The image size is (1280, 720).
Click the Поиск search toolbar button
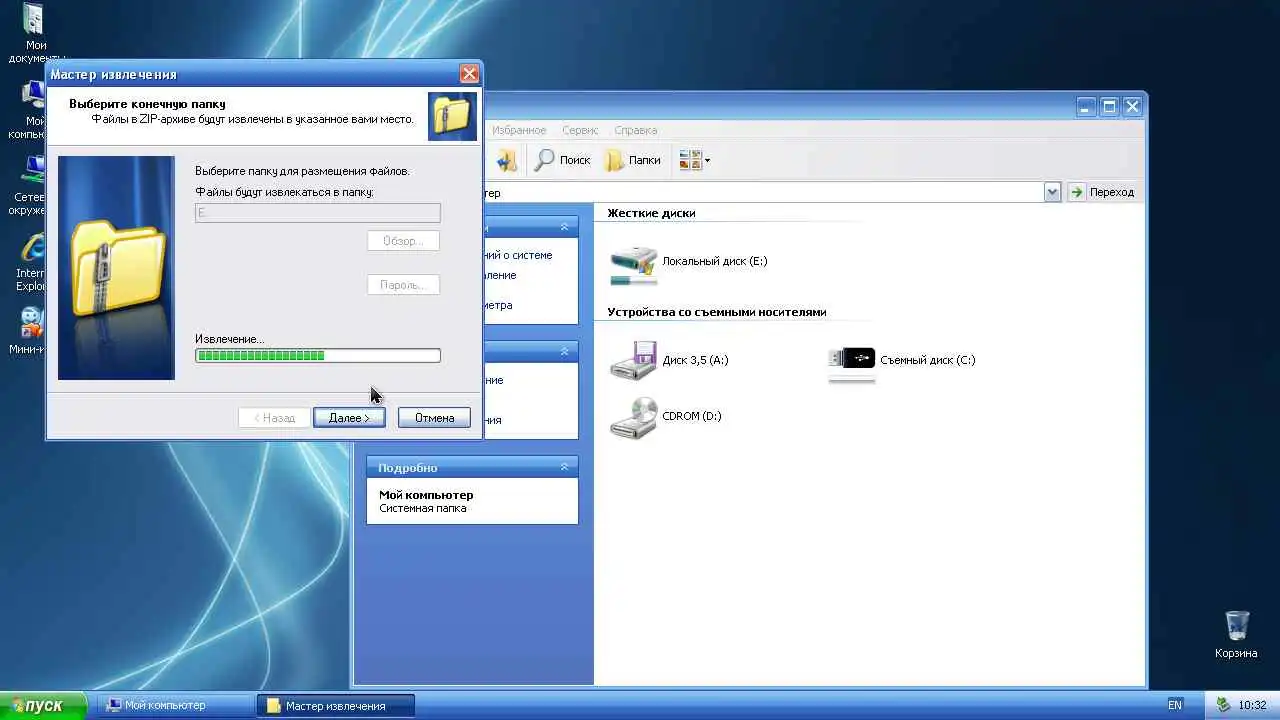tap(562, 160)
